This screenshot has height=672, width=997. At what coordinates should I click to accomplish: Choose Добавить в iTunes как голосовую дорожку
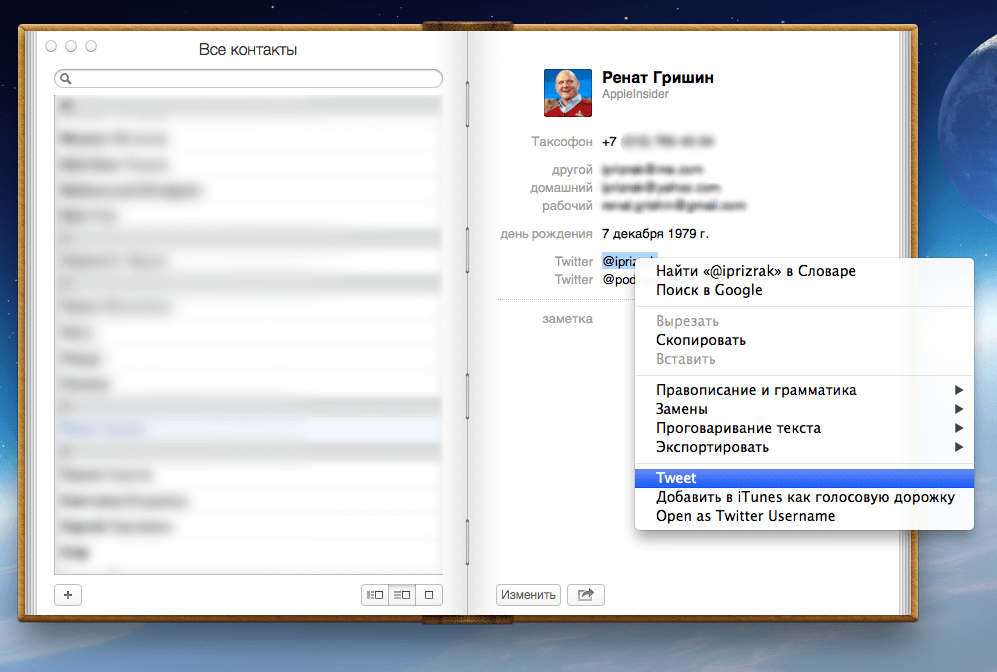click(804, 497)
